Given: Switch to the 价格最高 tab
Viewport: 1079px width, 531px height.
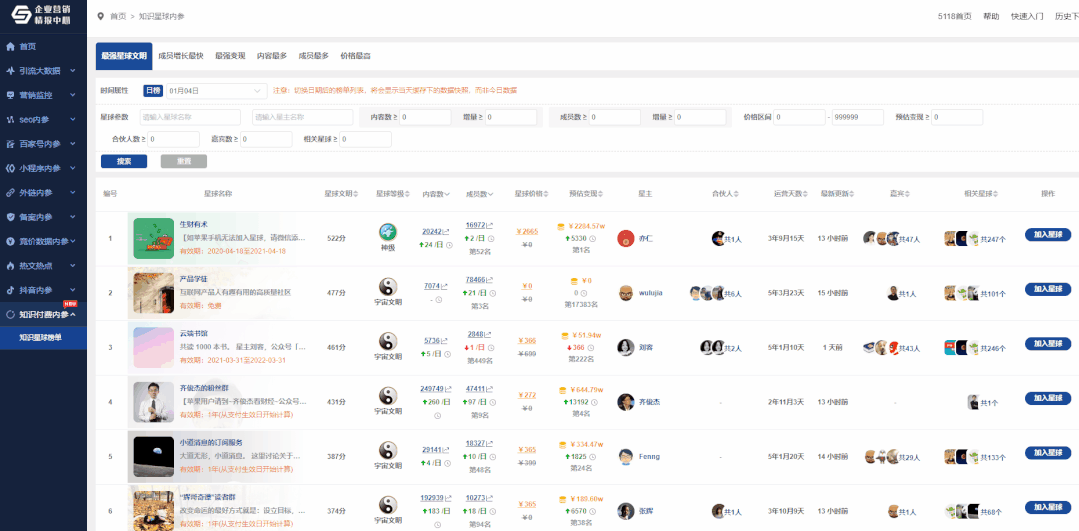Looking at the screenshot, I should (355, 56).
